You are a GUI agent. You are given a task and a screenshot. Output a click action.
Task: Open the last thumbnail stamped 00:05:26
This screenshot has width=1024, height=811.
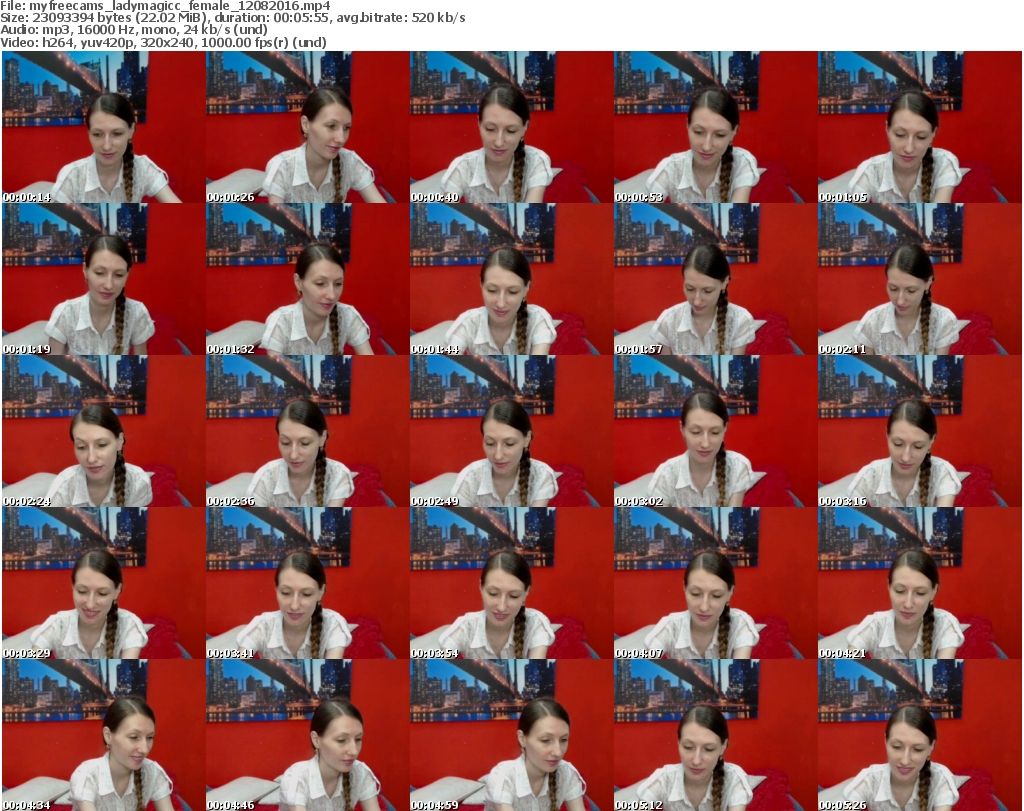(x=920, y=735)
